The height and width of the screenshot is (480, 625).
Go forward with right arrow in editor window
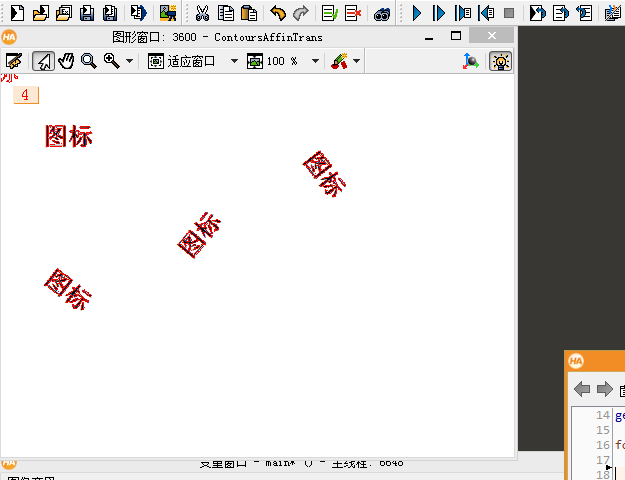pyautogui.click(x=605, y=389)
